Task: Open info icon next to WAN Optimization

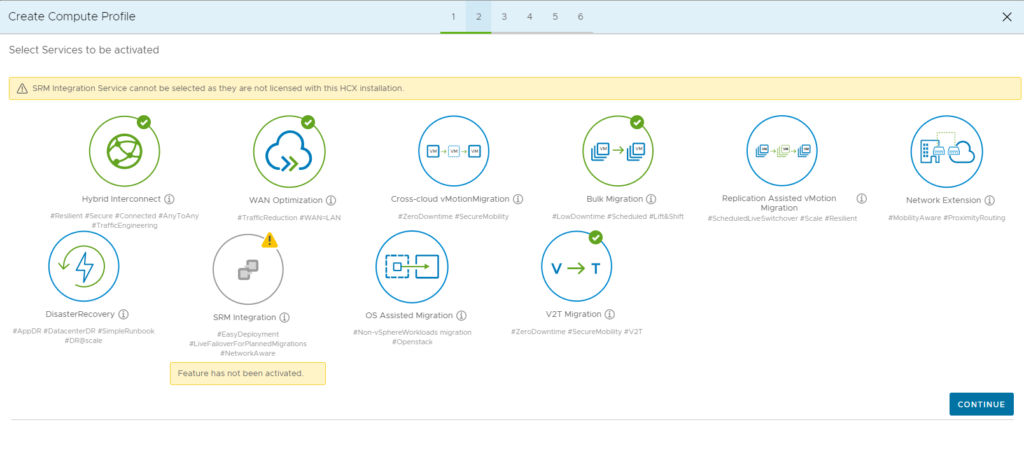Action: [x=330, y=200]
